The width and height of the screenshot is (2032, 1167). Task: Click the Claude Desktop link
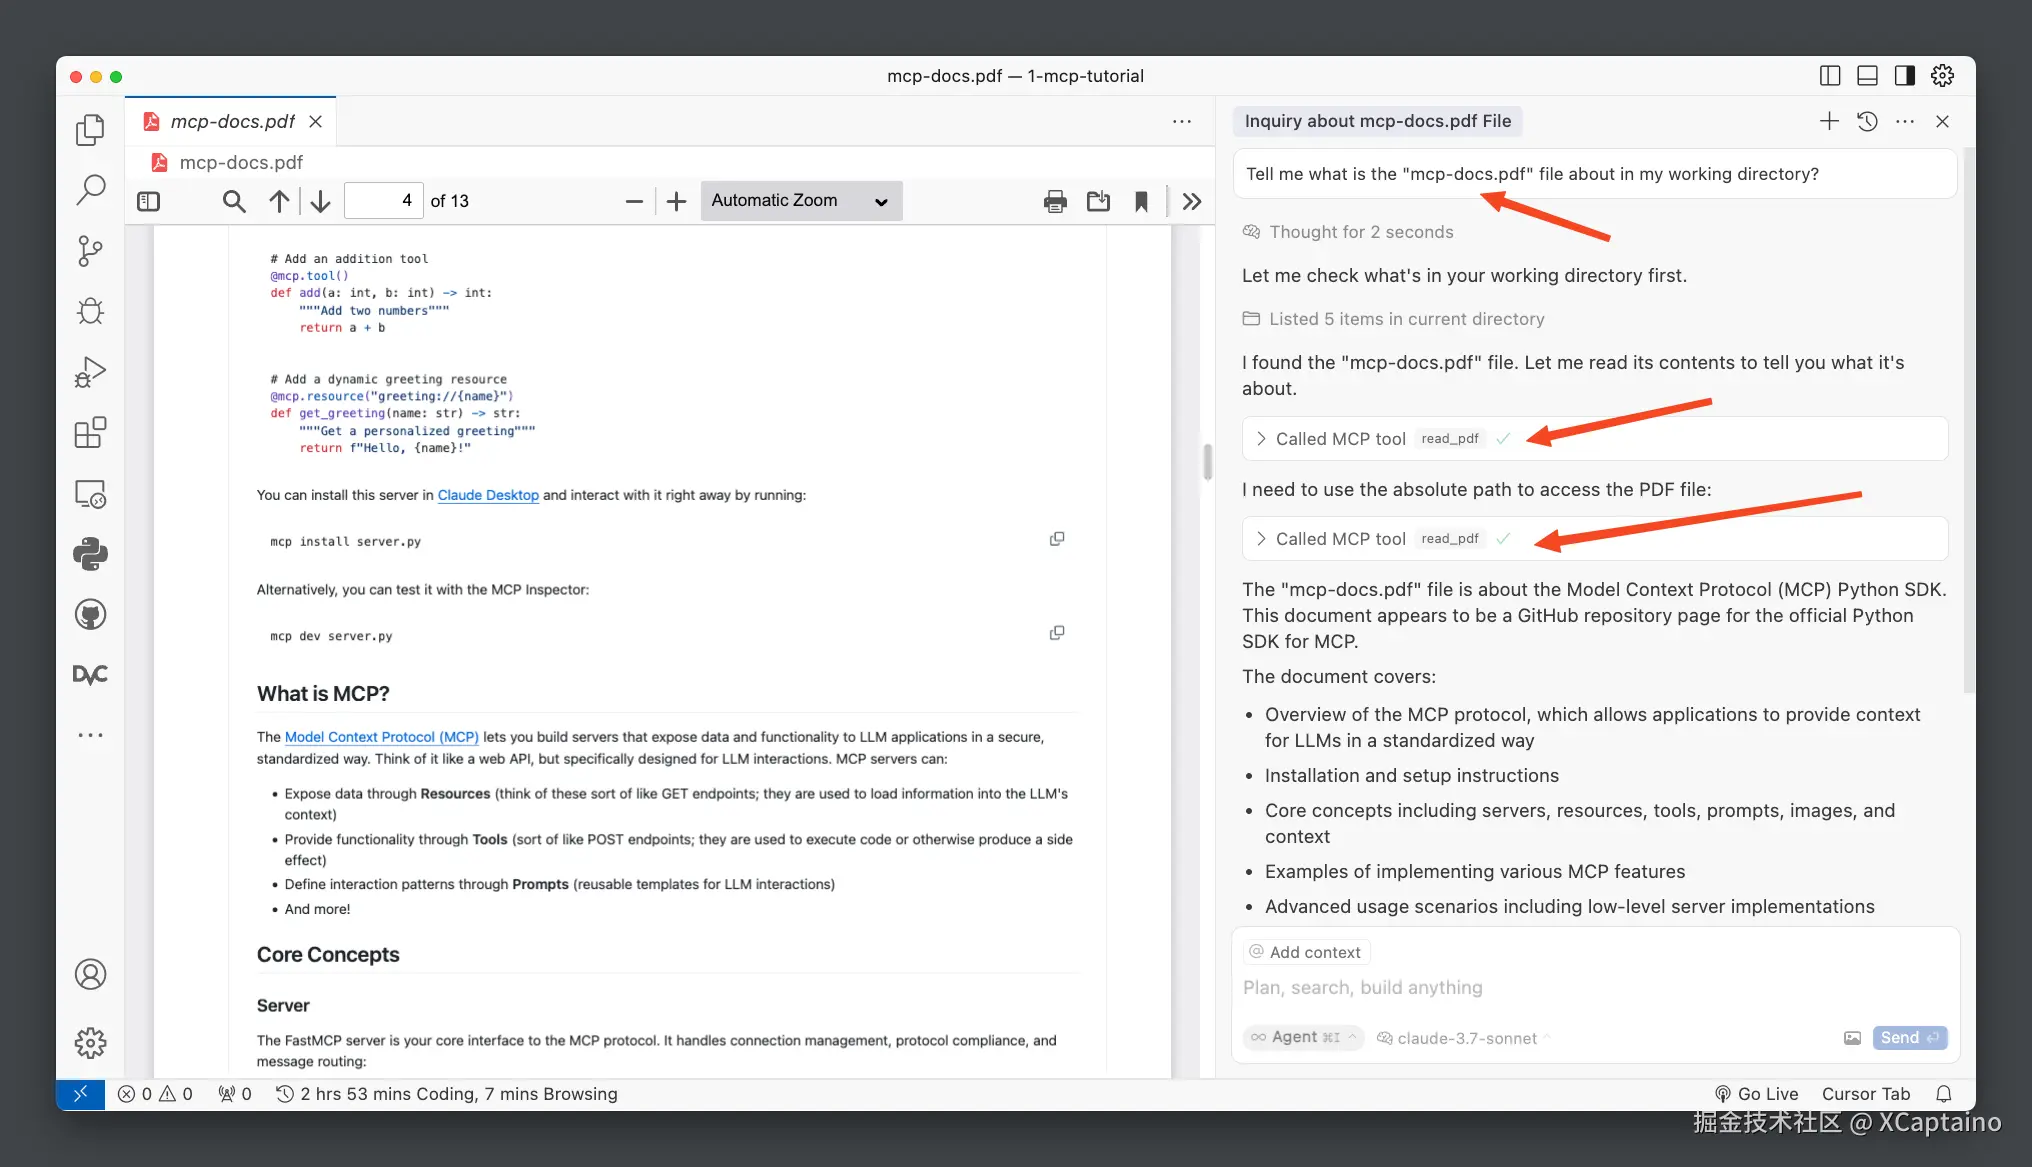pyautogui.click(x=488, y=494)
